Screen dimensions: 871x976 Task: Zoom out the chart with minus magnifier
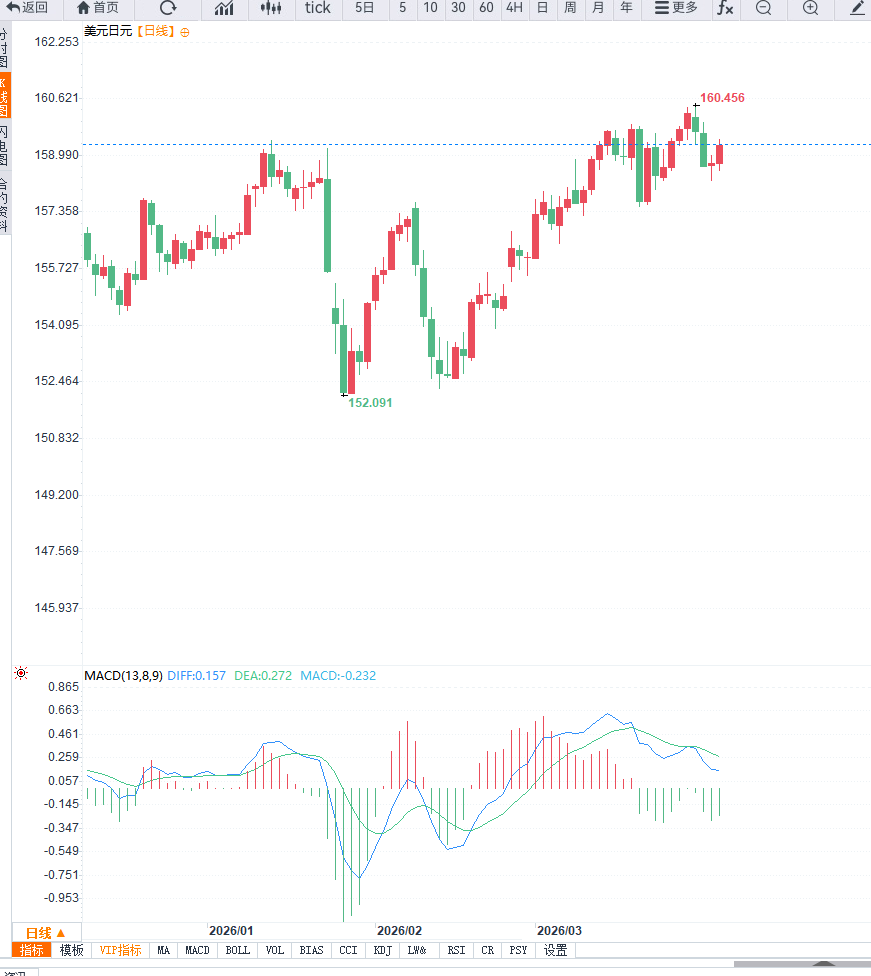pos(763,8)
